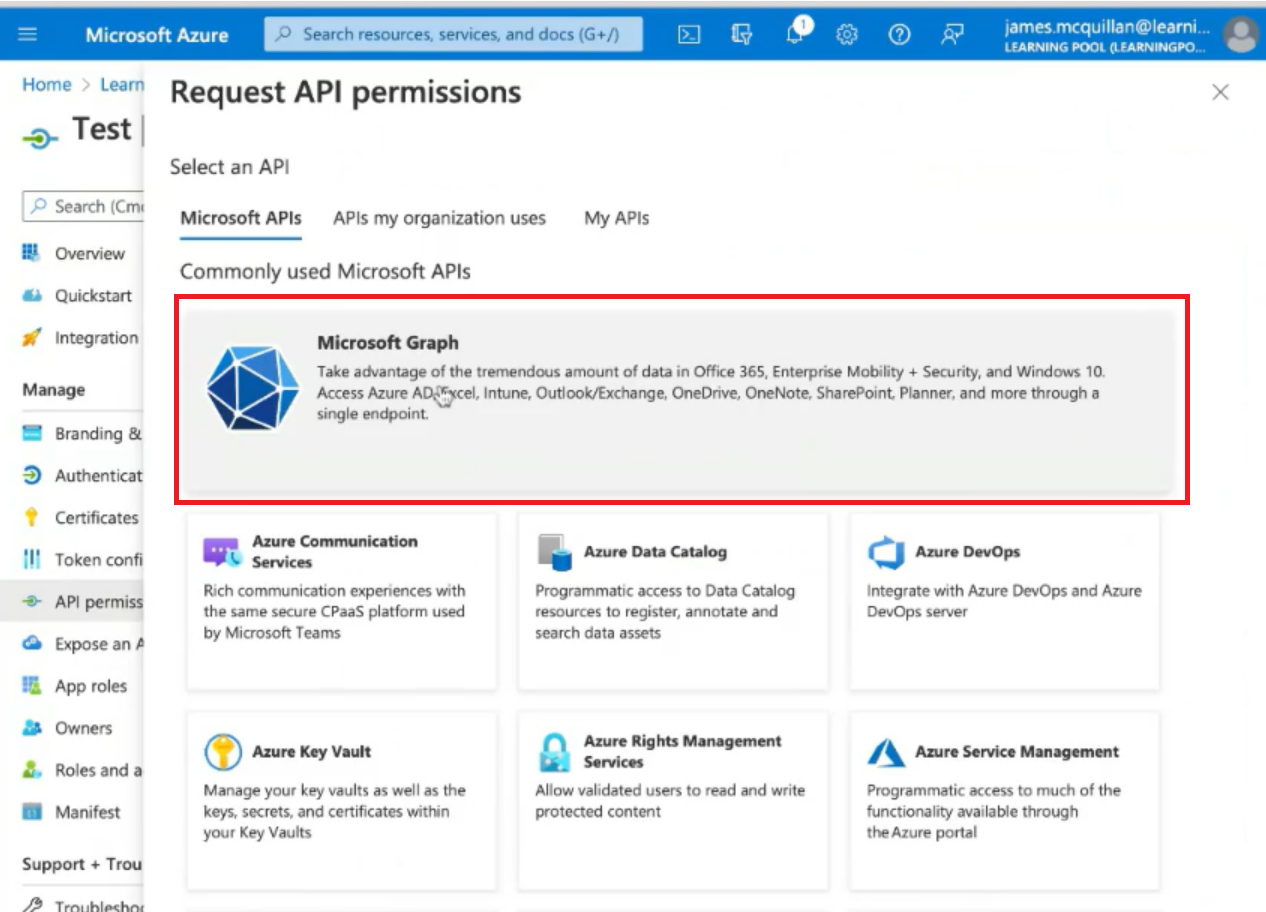
Task: Click the Microsoft Graph logo icon
Action: pyautogui.click(x=252, y=388)
